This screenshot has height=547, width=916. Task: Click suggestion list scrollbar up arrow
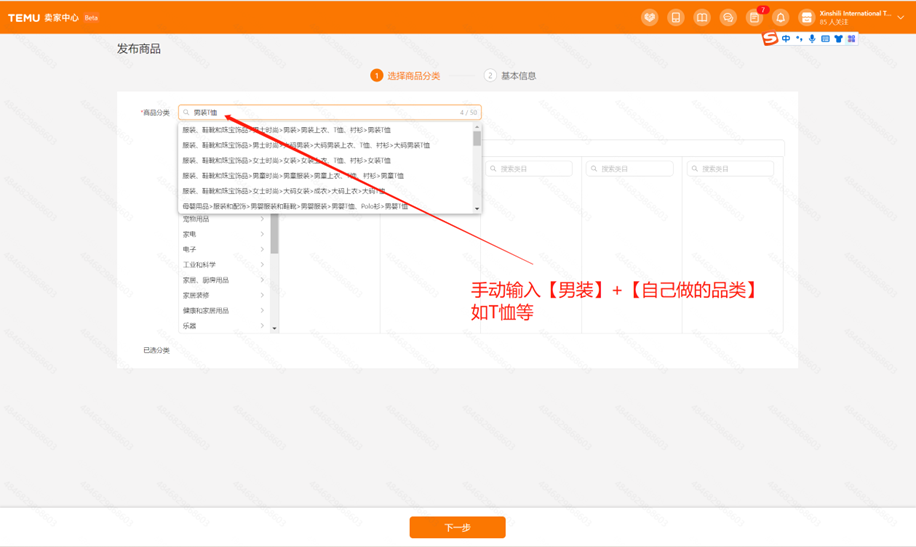[477, 127]
